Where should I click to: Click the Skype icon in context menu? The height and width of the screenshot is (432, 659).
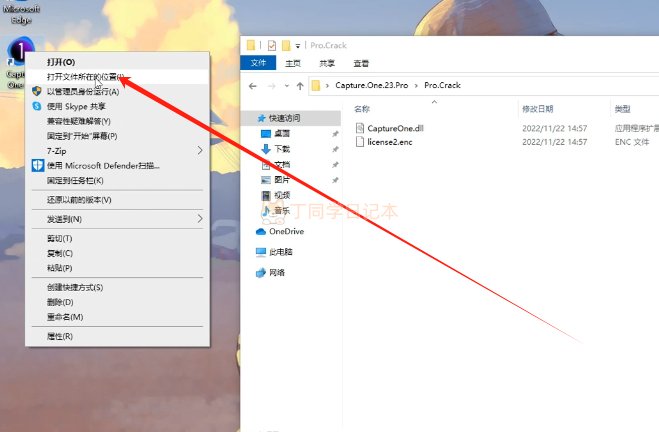point(37,106)
